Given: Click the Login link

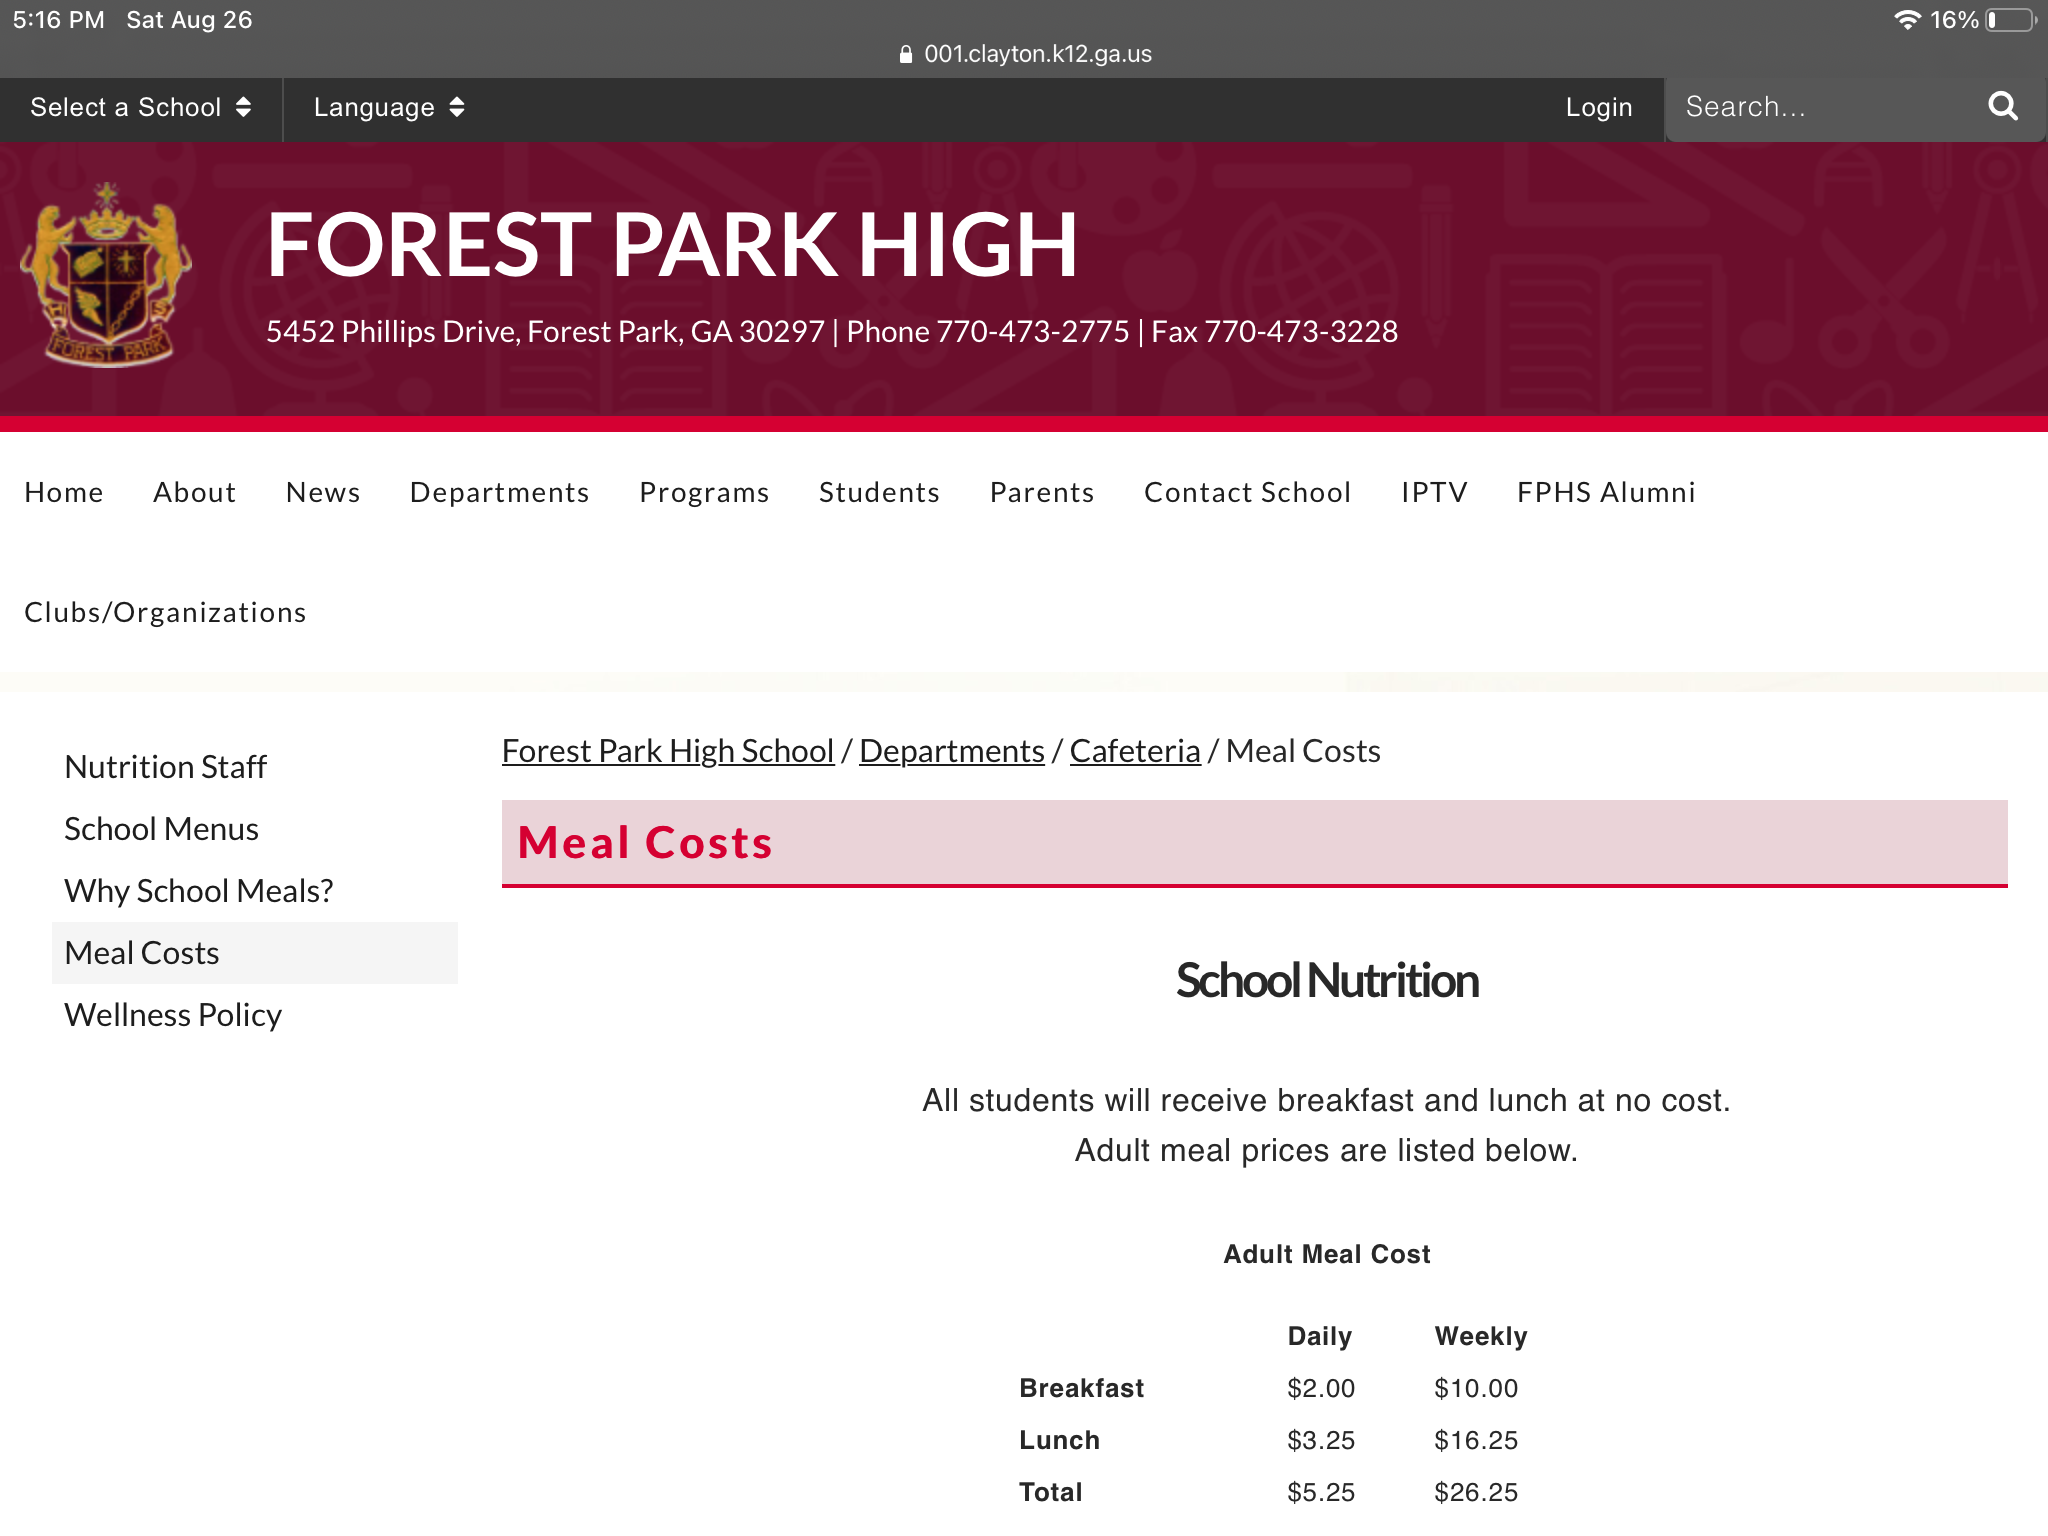Looking at the screenshot, I should (1599, 107).
